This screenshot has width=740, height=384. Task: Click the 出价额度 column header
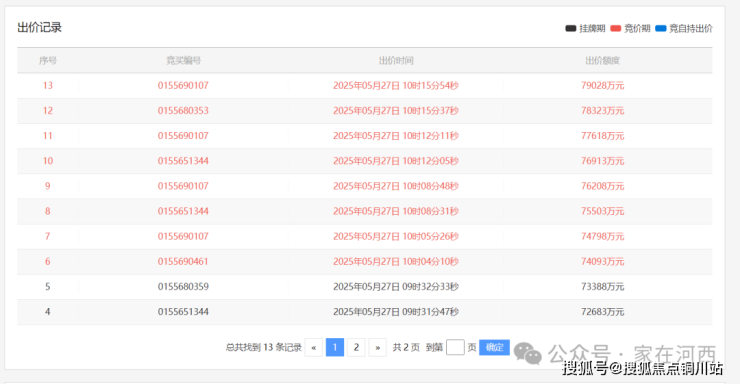coord(602,60)
